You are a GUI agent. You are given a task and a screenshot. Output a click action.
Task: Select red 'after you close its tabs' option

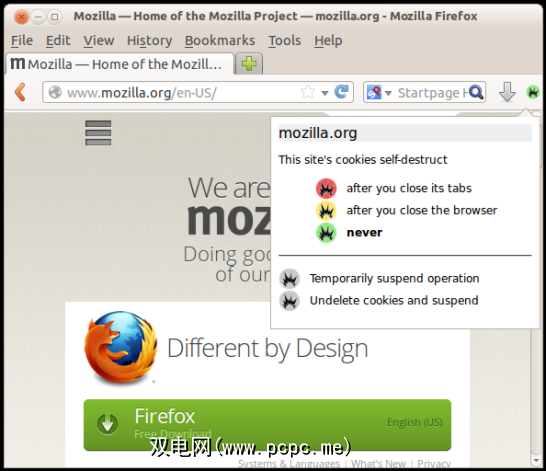coord(394,188)
